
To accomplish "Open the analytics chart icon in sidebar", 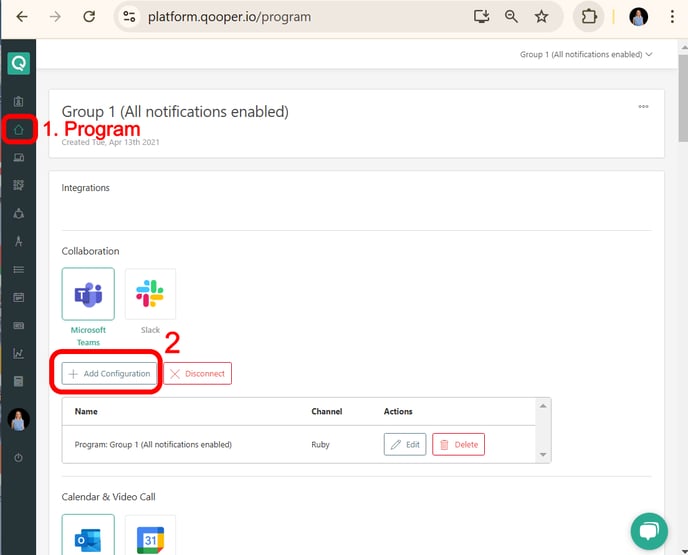I will tap(18, 353).
